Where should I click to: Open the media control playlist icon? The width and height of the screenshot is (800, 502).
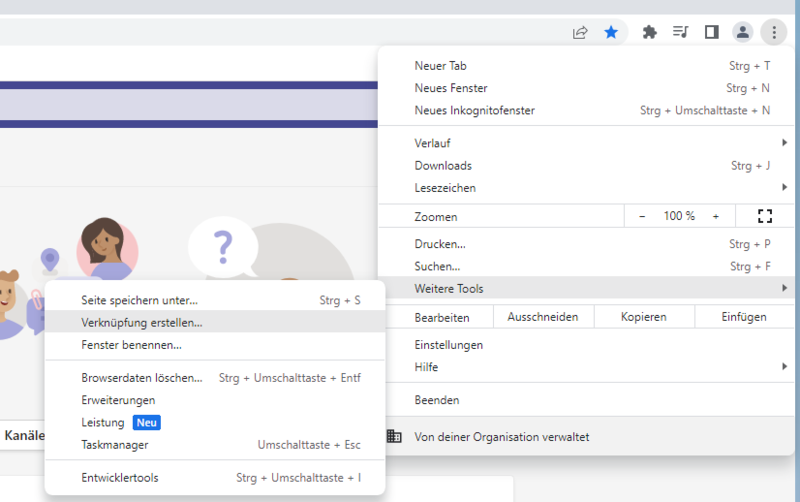tap(680, 32)
